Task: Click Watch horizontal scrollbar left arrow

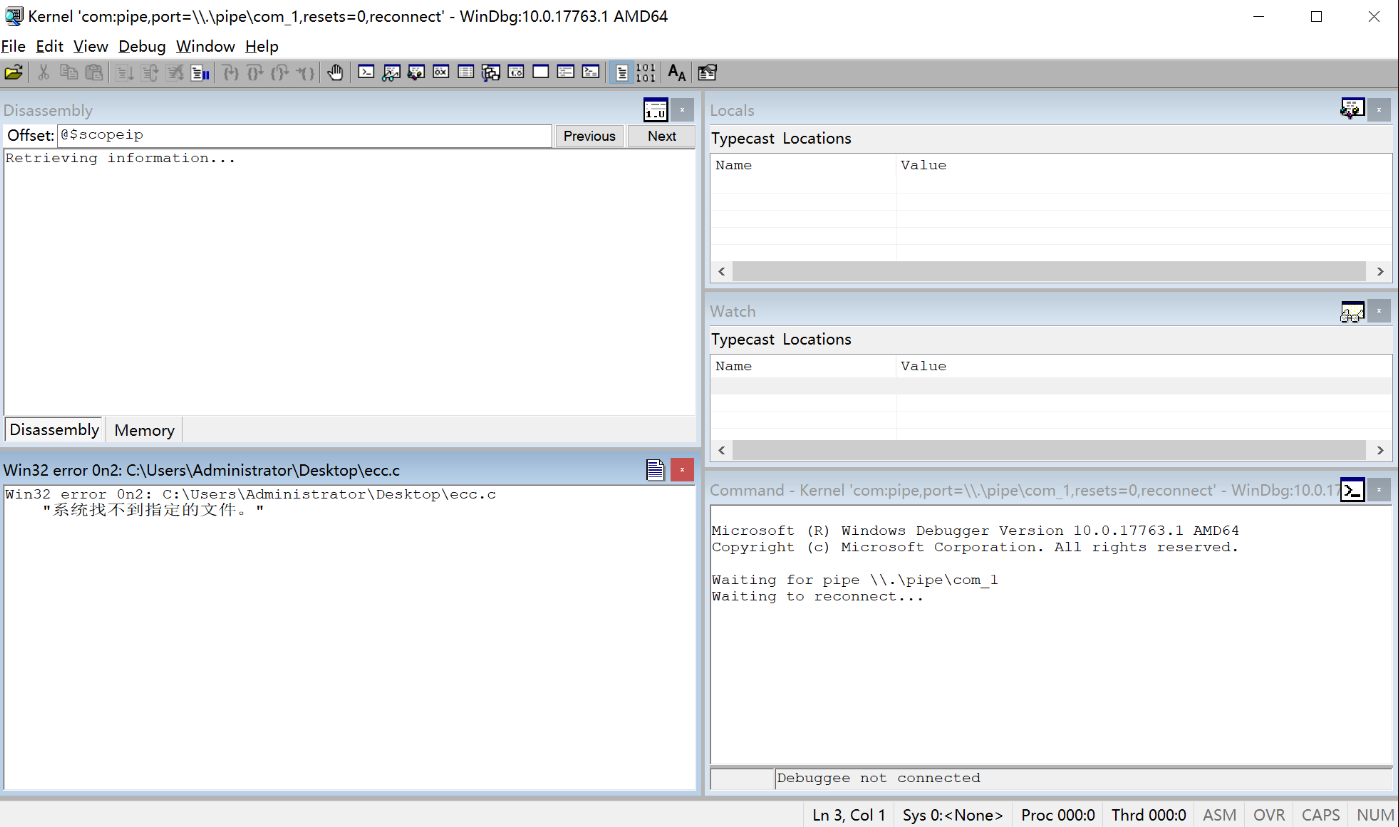Action: pos(722,450)
